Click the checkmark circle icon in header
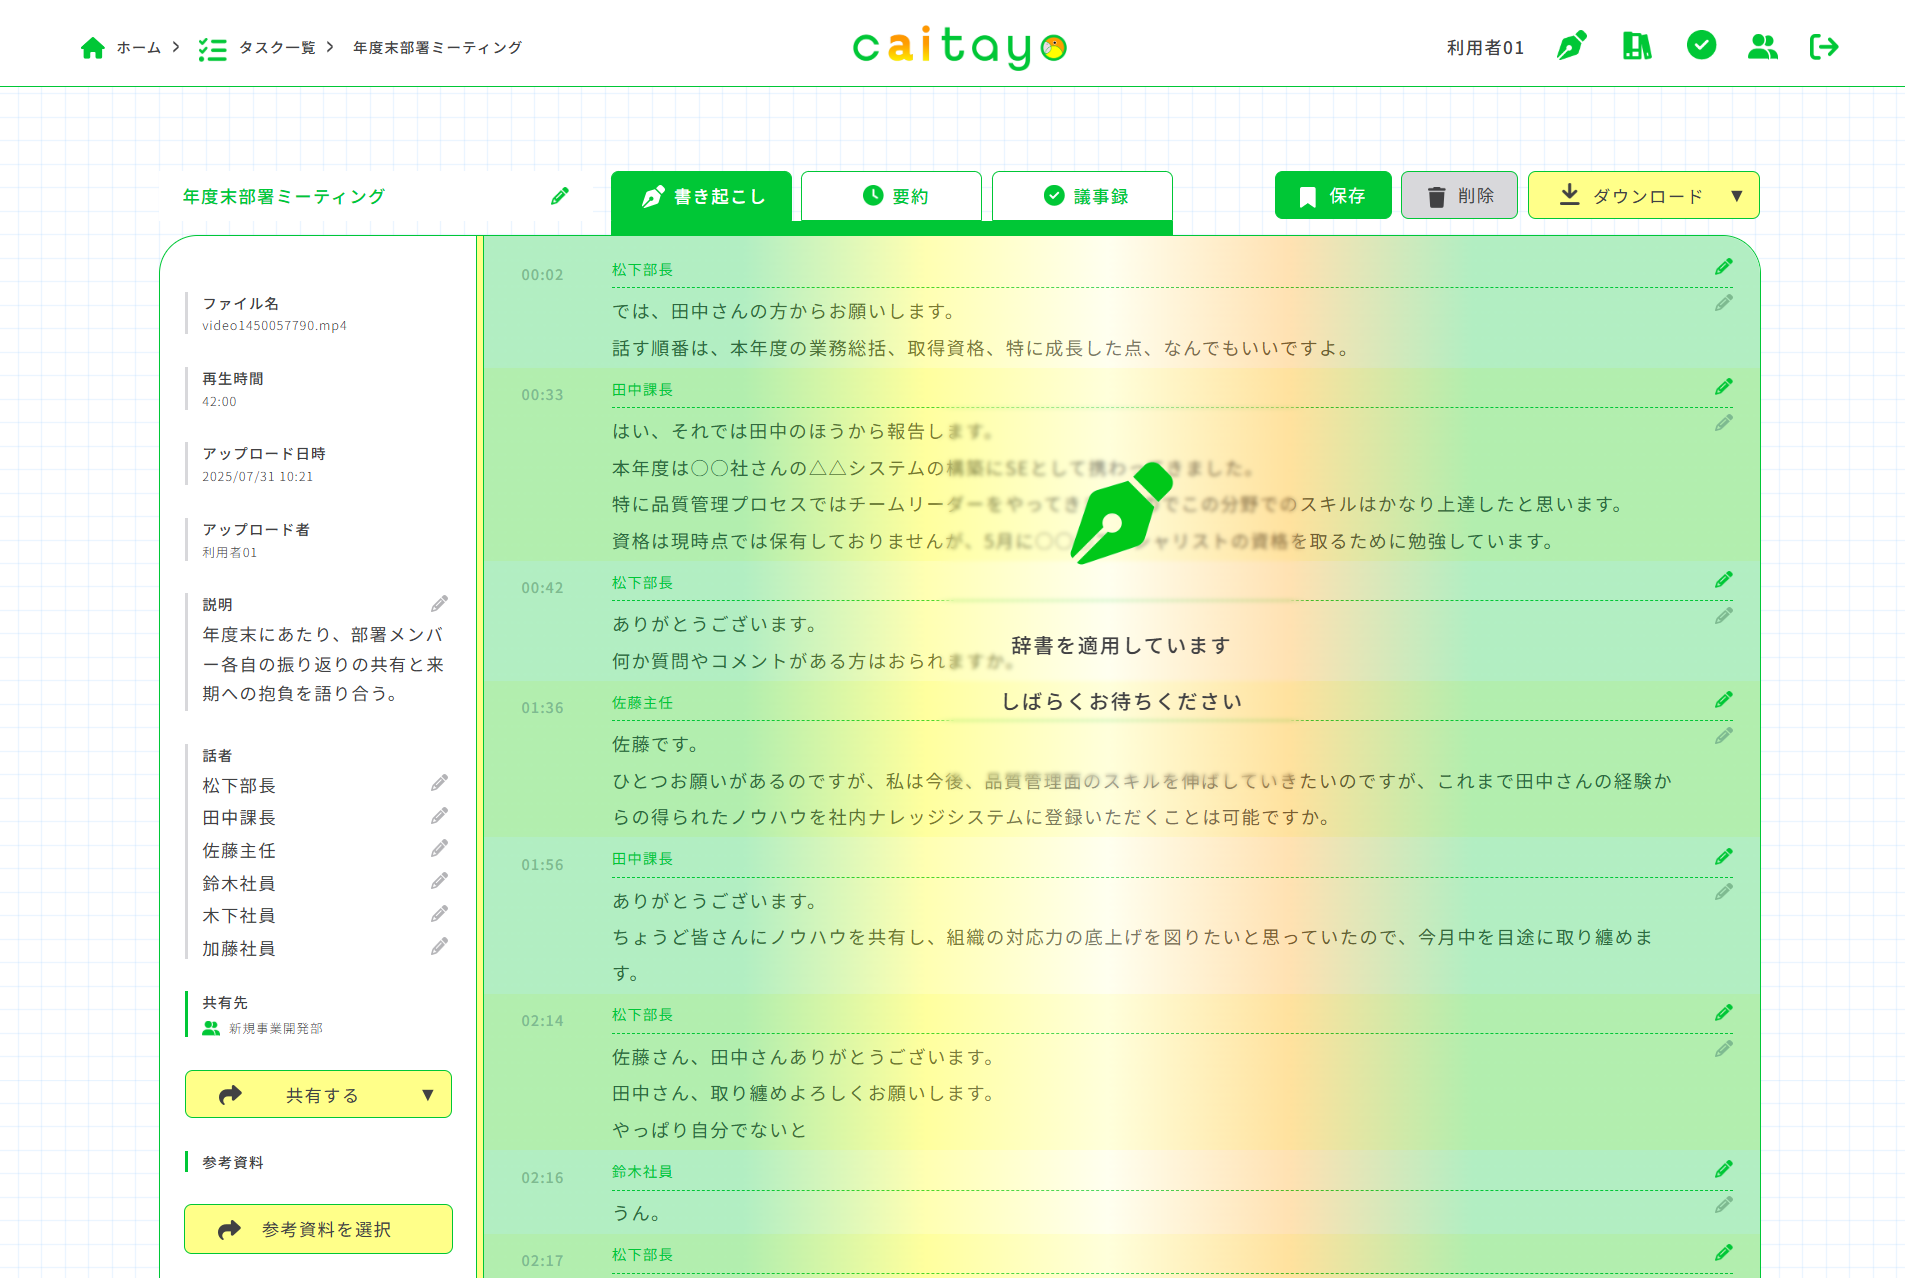1905x1278 pixels. tap(1701, 45)
